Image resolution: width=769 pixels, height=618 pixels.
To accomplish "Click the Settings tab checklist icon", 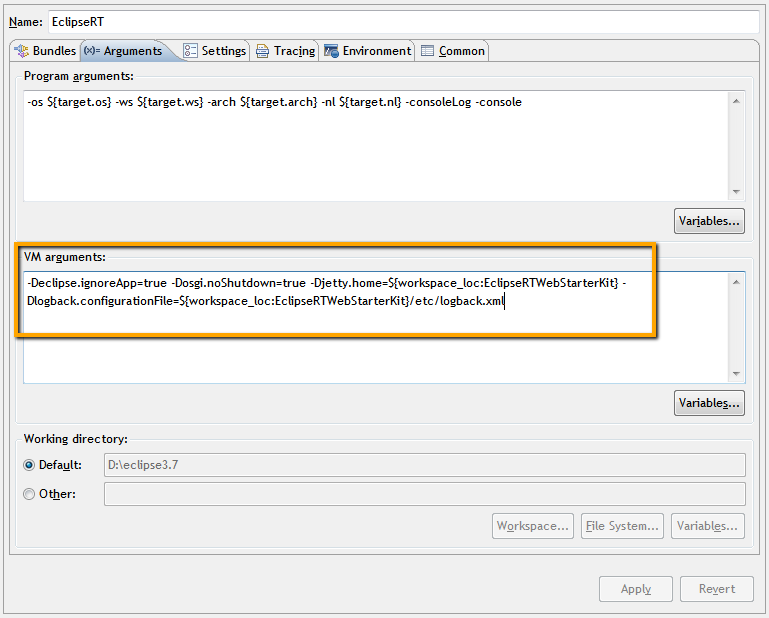I will tap(190, 51).
